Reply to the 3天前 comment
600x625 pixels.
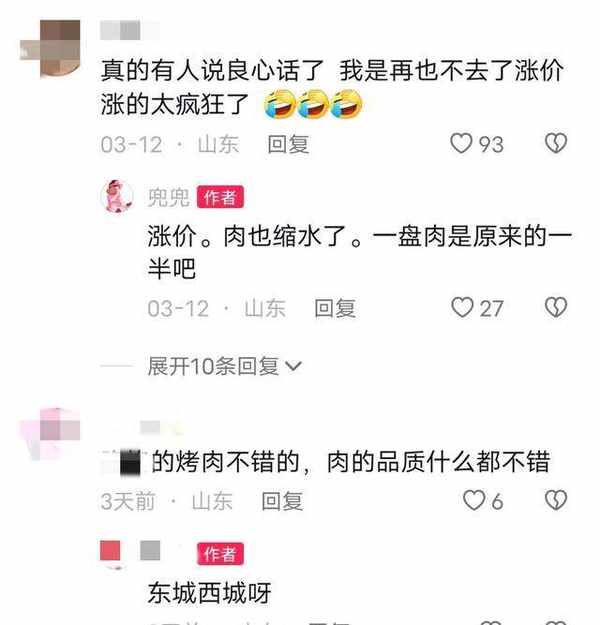[x=282, y=501]
